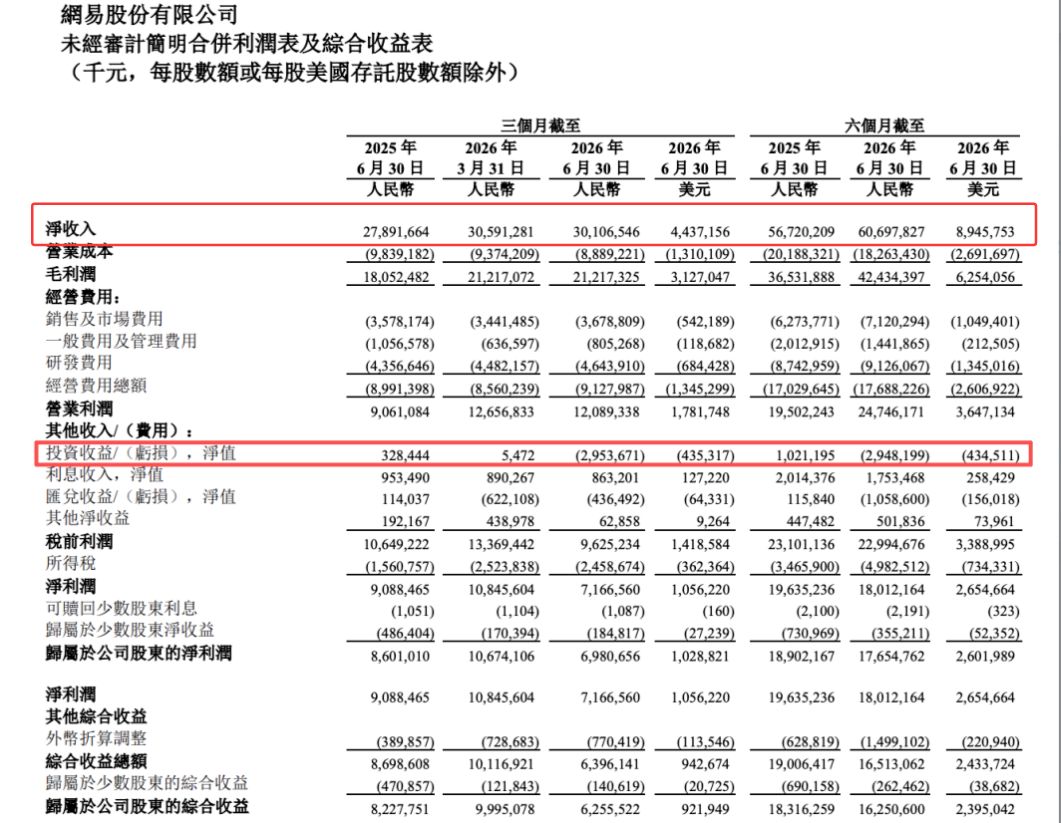This screenshot has width=1061, height=823.
Task: Select the 投資收益/(虧損),淨值 row label
Action: click(x=141, y=453)
